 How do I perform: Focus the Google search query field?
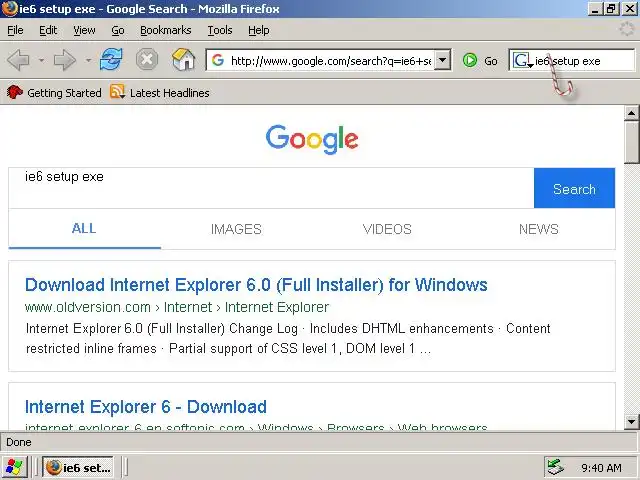pyautogui.click(x=271, y=188)
